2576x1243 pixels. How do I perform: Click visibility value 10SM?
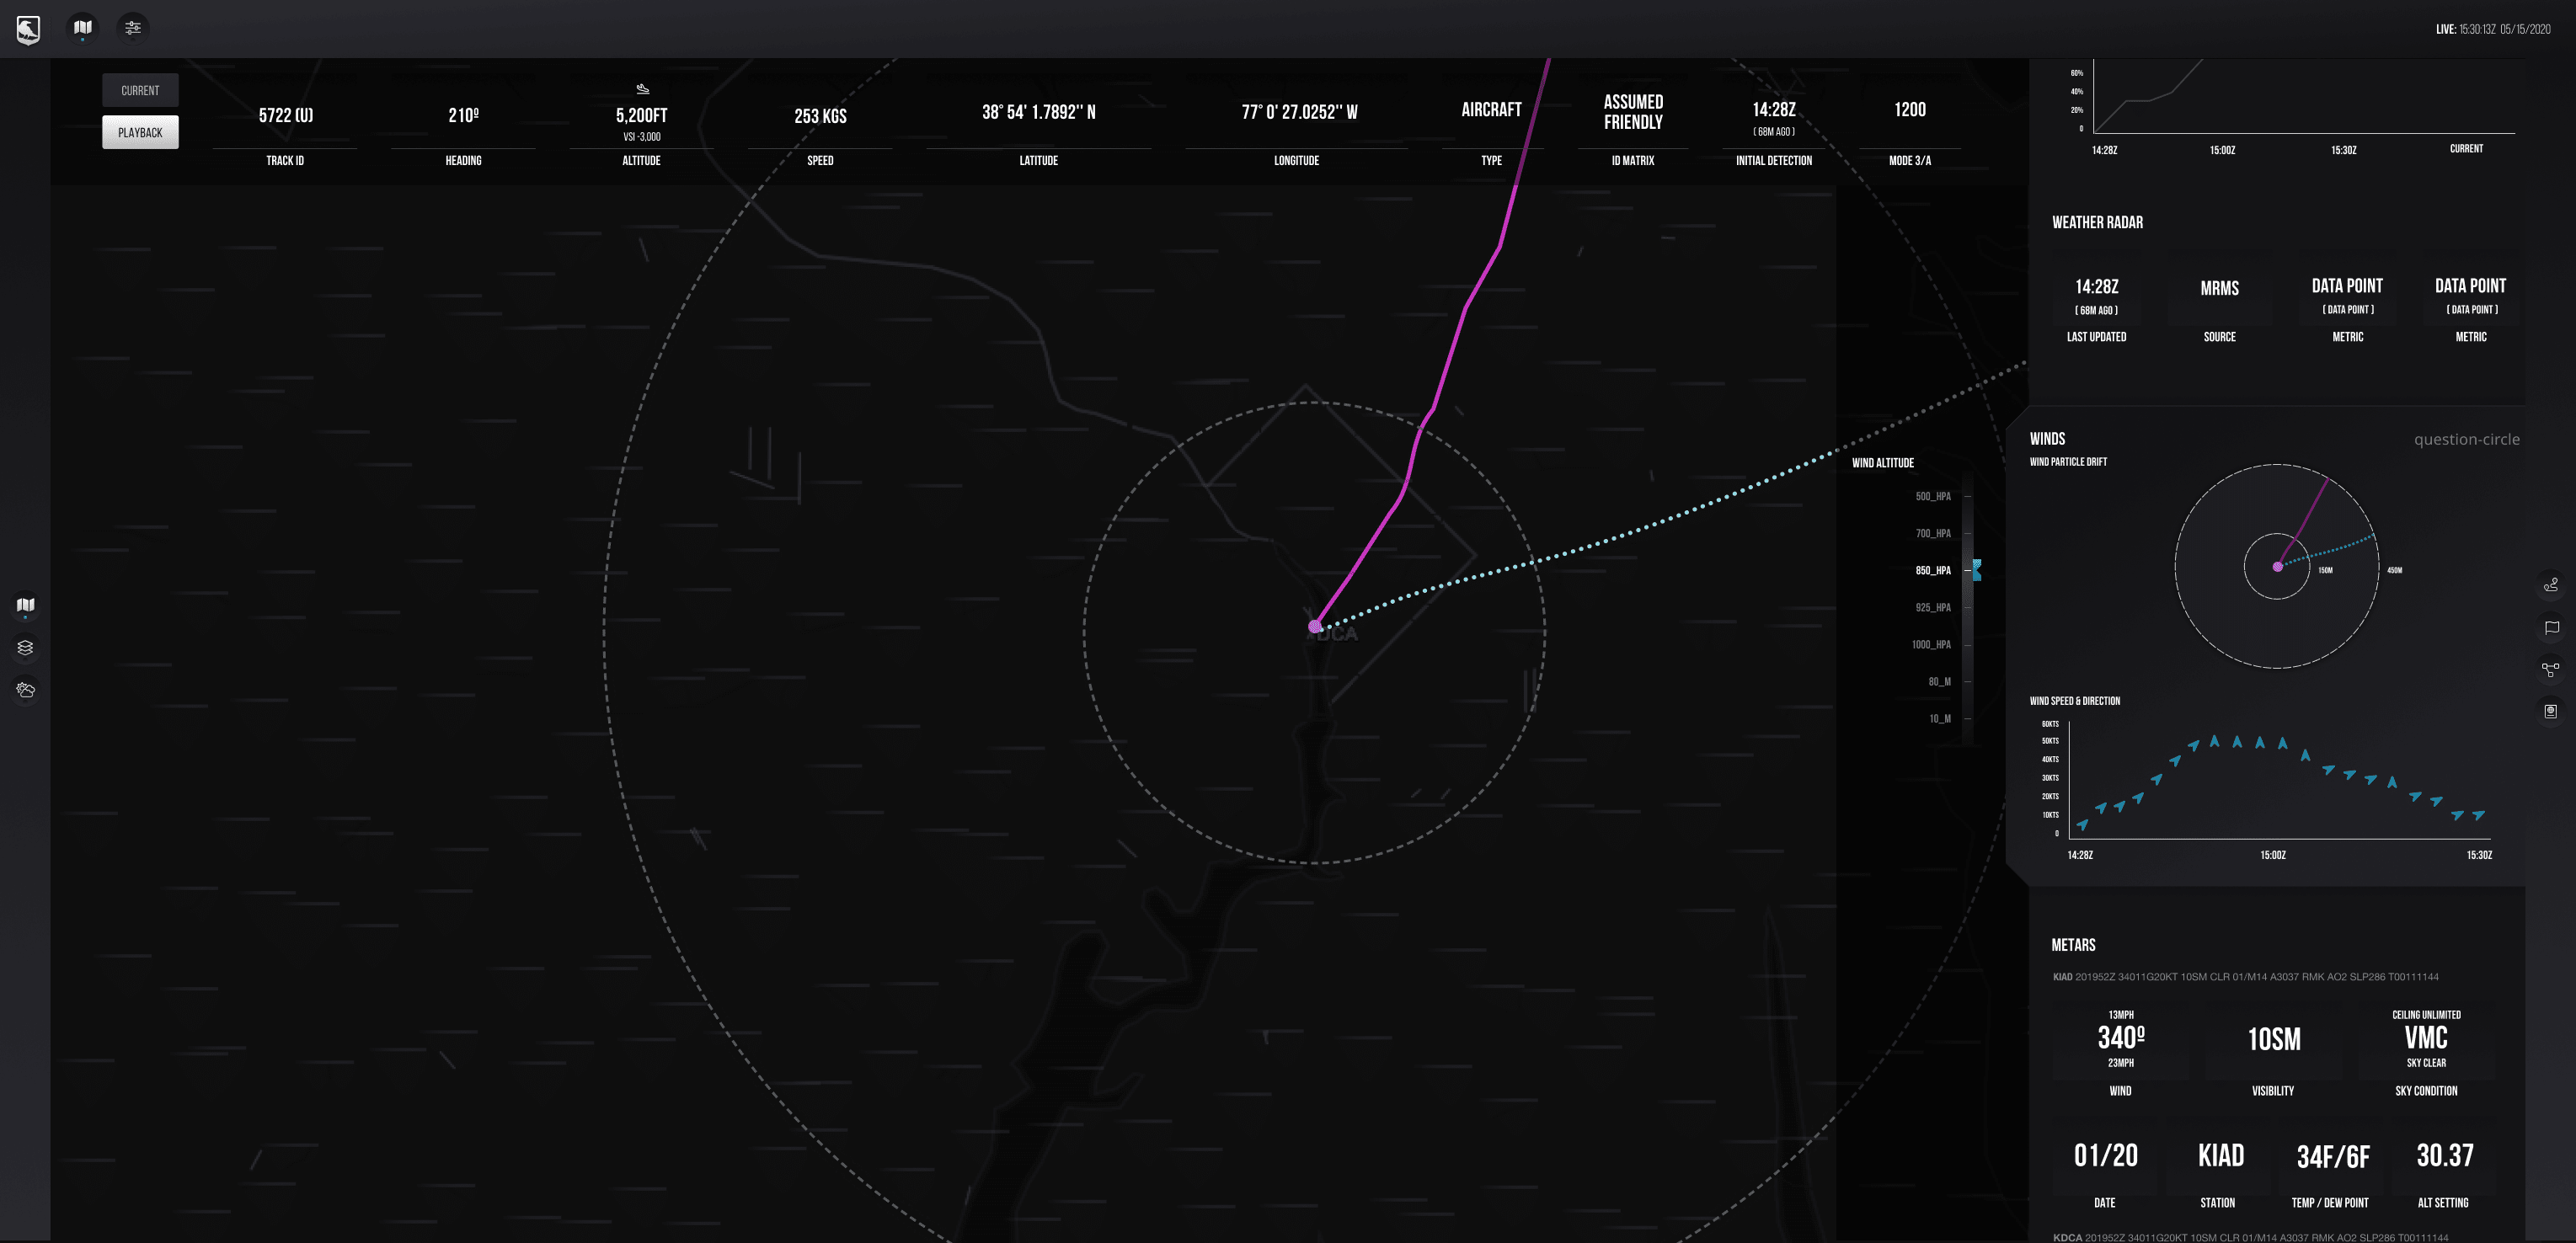(2273, 1039)
